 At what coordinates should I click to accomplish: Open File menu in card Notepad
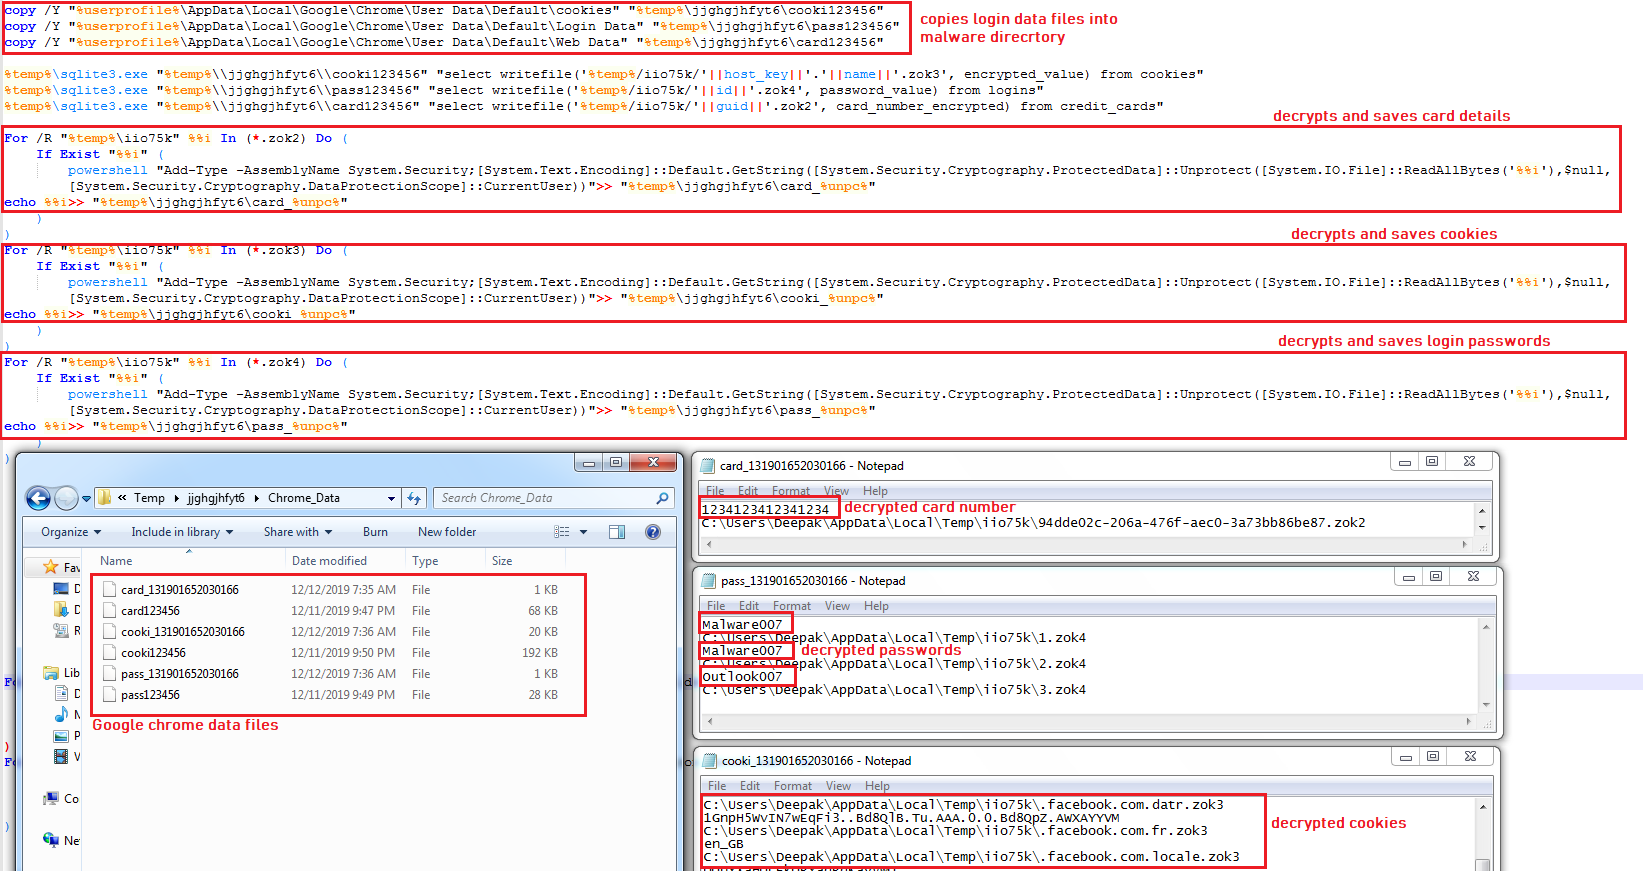tap(715, 491)
